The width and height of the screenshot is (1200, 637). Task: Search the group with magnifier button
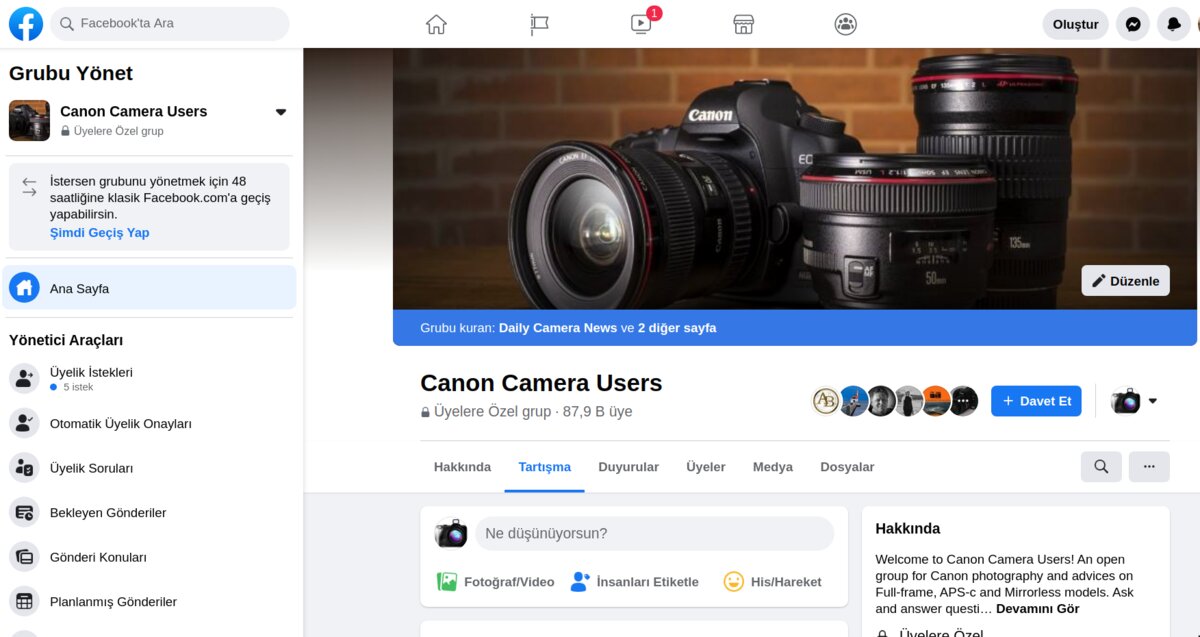(1101, 466)
